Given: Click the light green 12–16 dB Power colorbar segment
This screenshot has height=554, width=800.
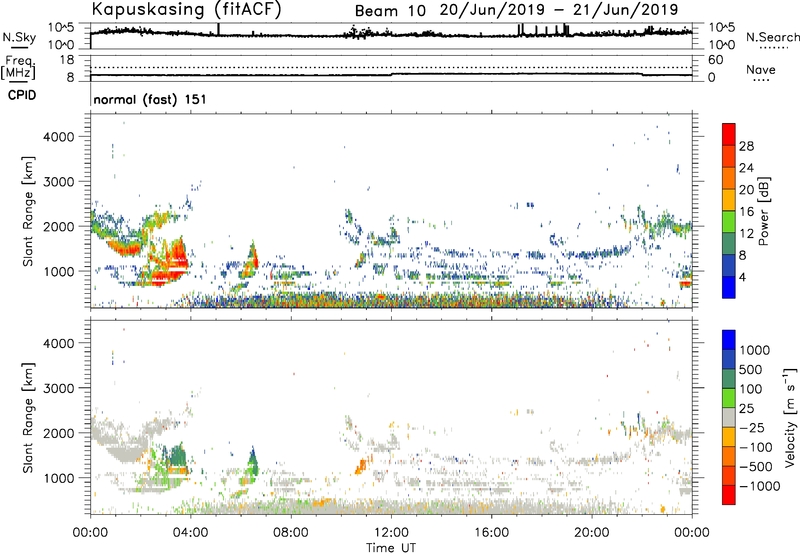Looking at the screenshot, I should tap(729, 222).
